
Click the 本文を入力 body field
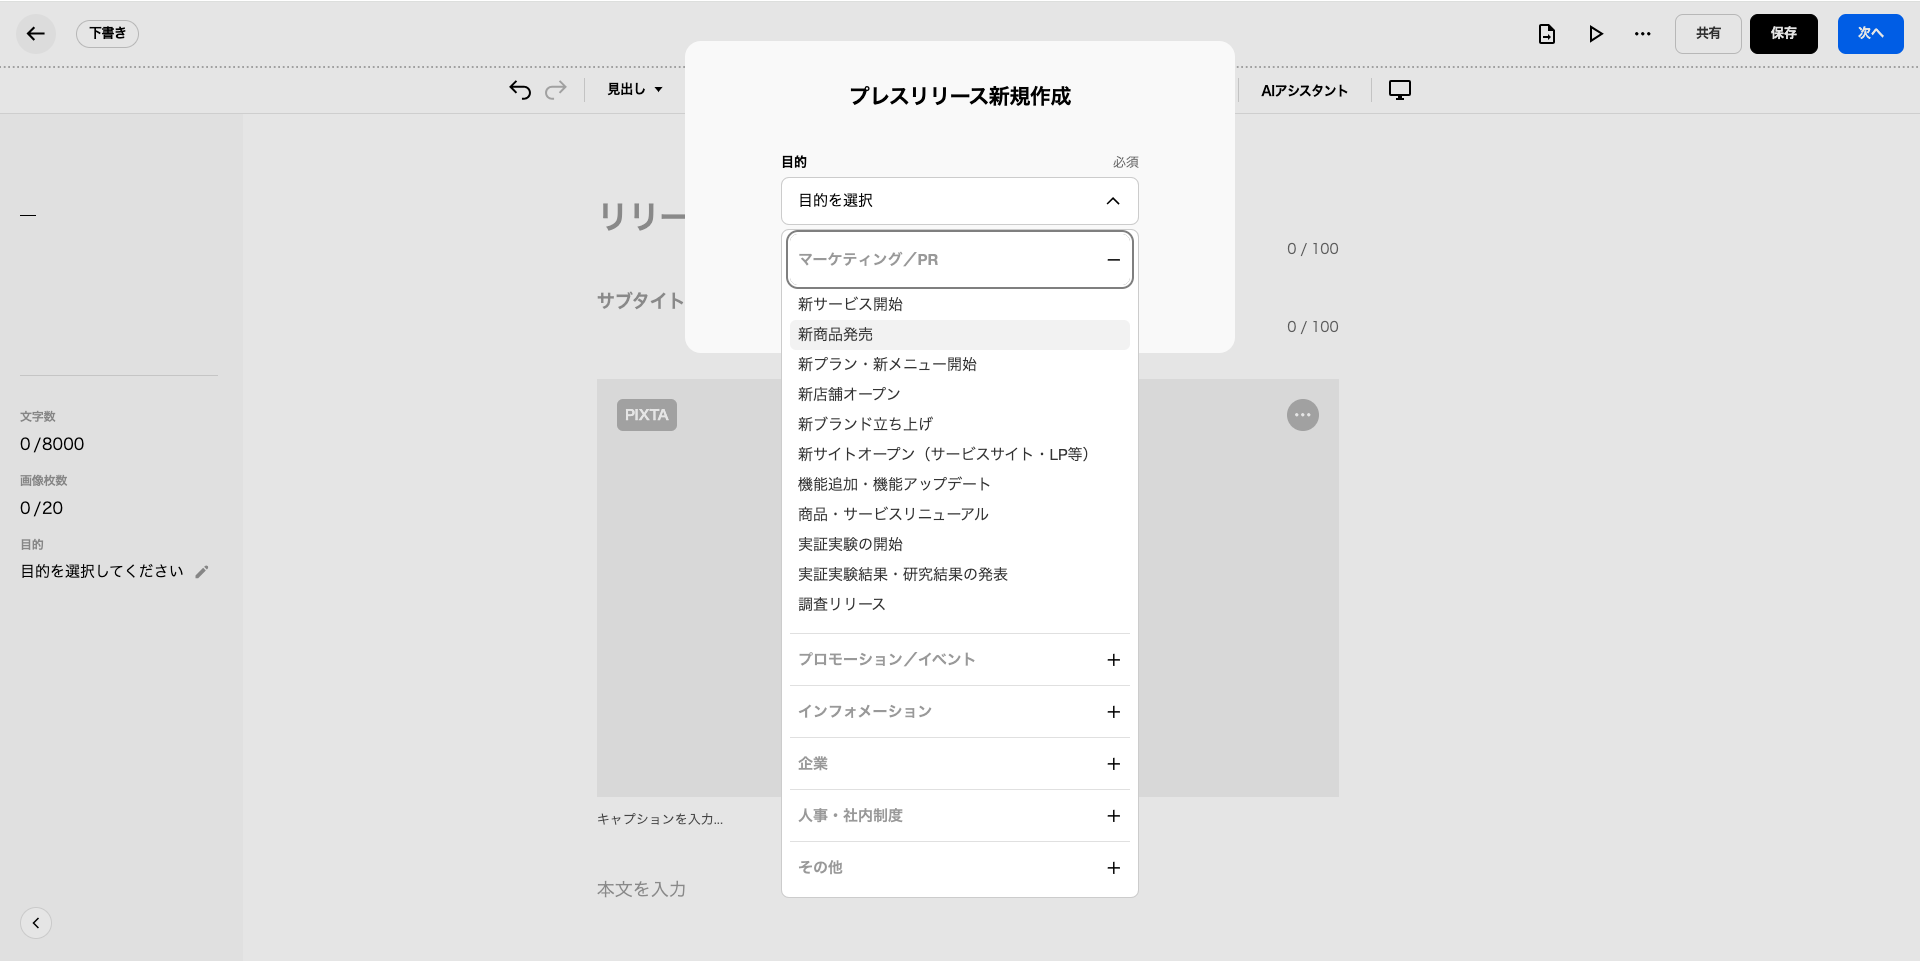pos(641,889)
